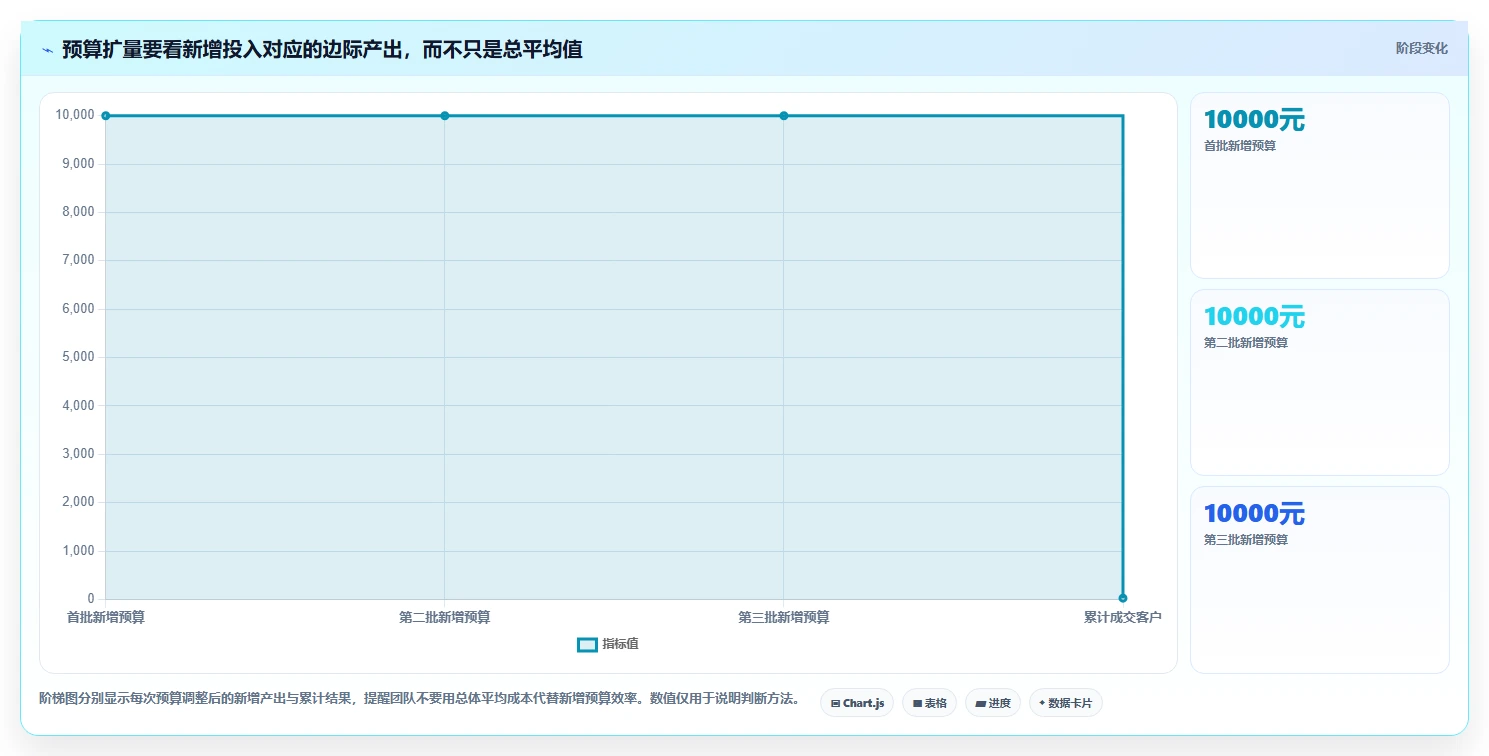Select the 首批新增预算 10000元 card
This screenshot has height=756, width=1489.
1319,185
